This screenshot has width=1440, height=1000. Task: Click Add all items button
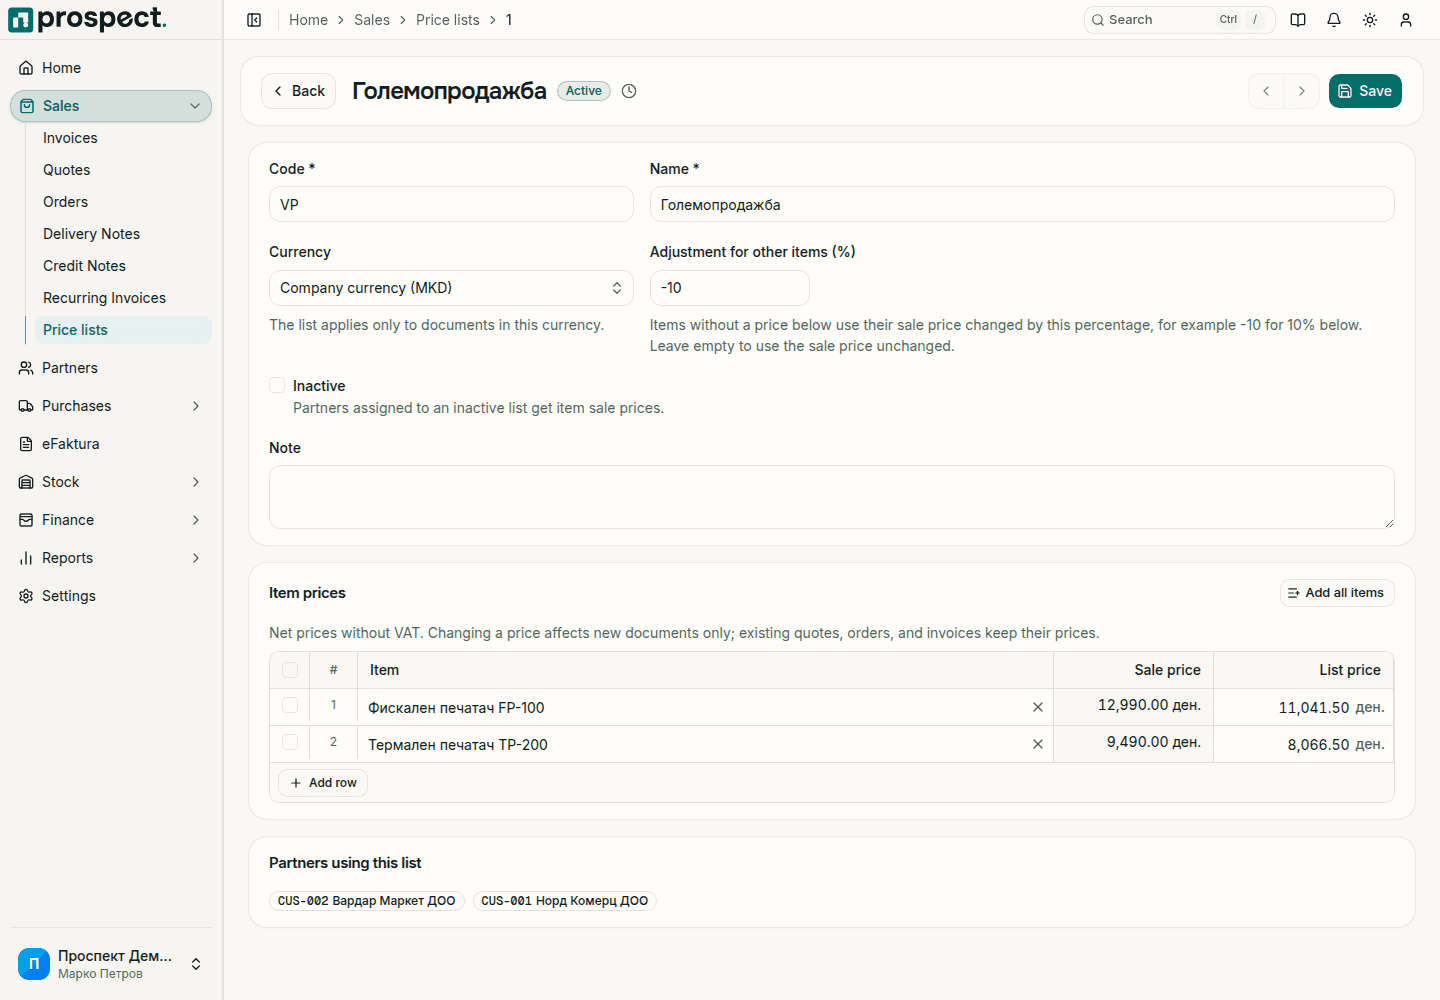pyautogui.click(x=1337, y=593)
